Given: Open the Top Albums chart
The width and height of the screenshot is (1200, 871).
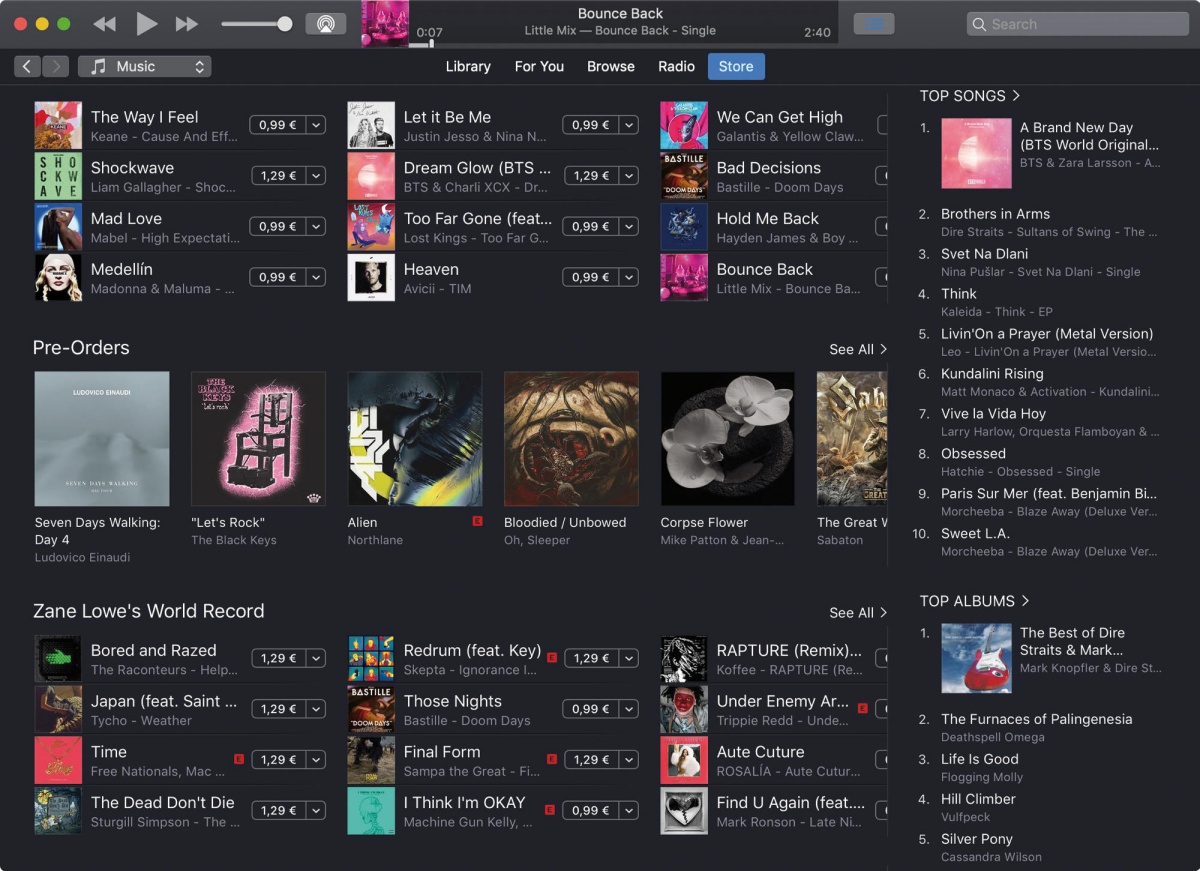Looking at the screenshot, I should (x=974, y=601).
